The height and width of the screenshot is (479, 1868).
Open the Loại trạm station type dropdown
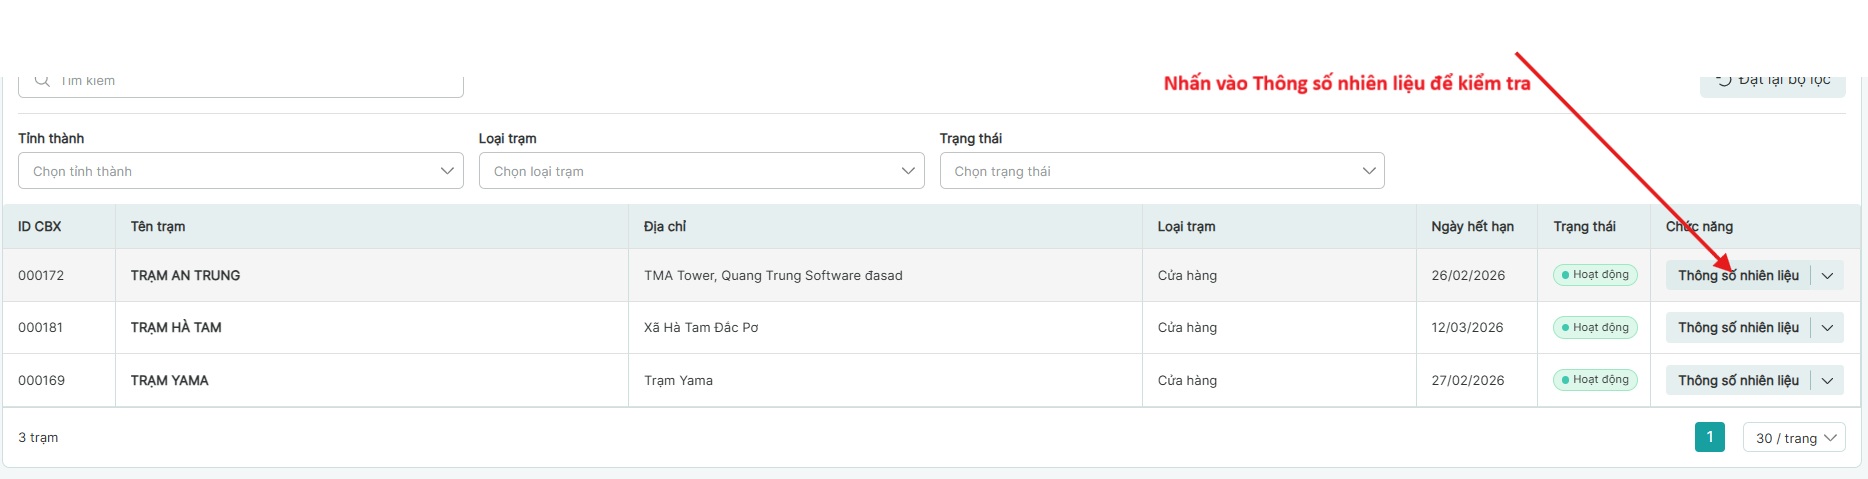[701, 171]
